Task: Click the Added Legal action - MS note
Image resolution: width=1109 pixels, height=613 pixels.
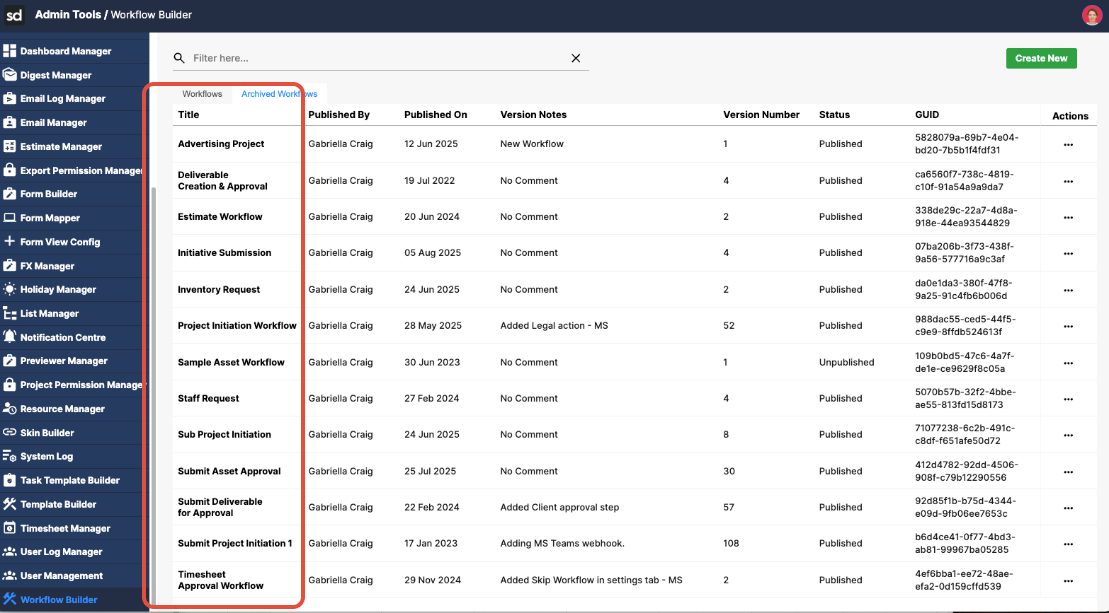Action: (x=554, y=325)
